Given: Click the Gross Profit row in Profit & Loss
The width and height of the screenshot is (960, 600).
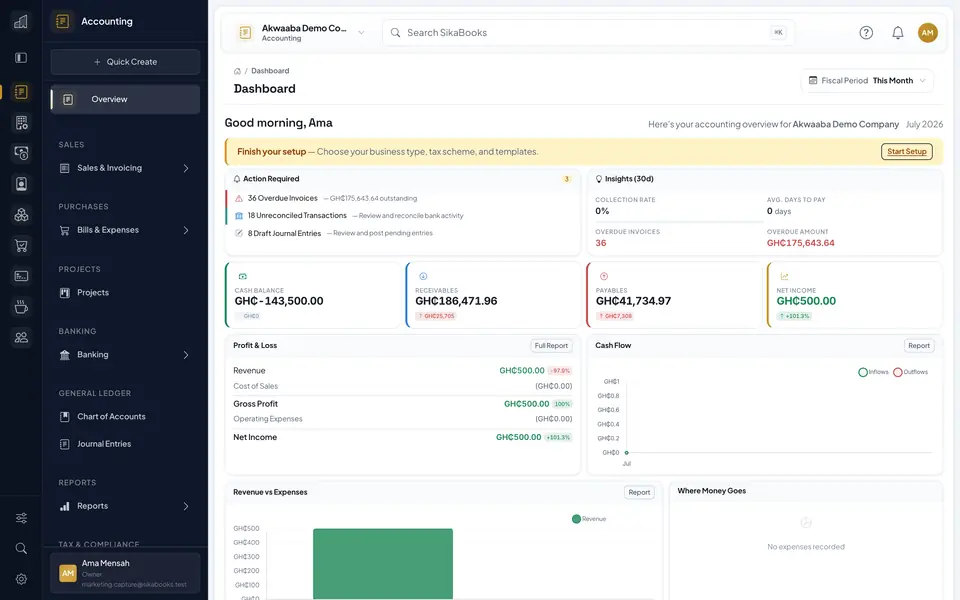Looking at the screenshot, I should 402,404.
